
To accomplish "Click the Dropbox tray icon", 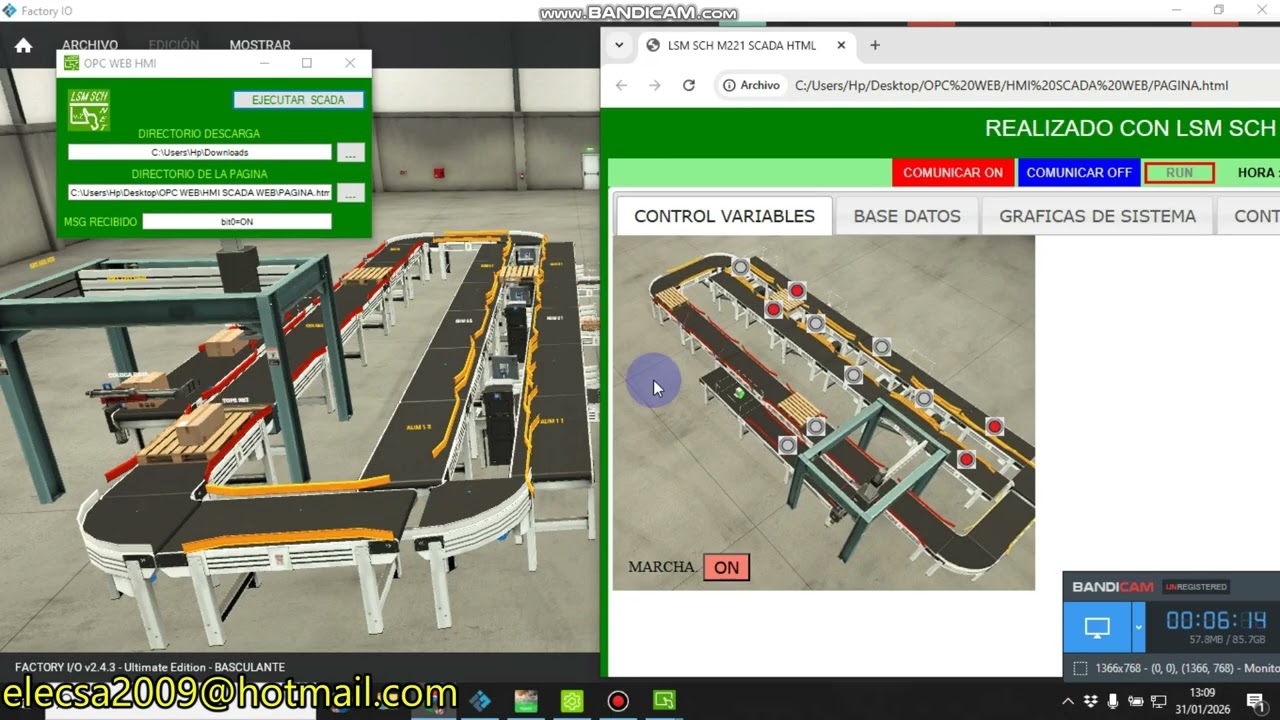I will (x=1091, y=701).
